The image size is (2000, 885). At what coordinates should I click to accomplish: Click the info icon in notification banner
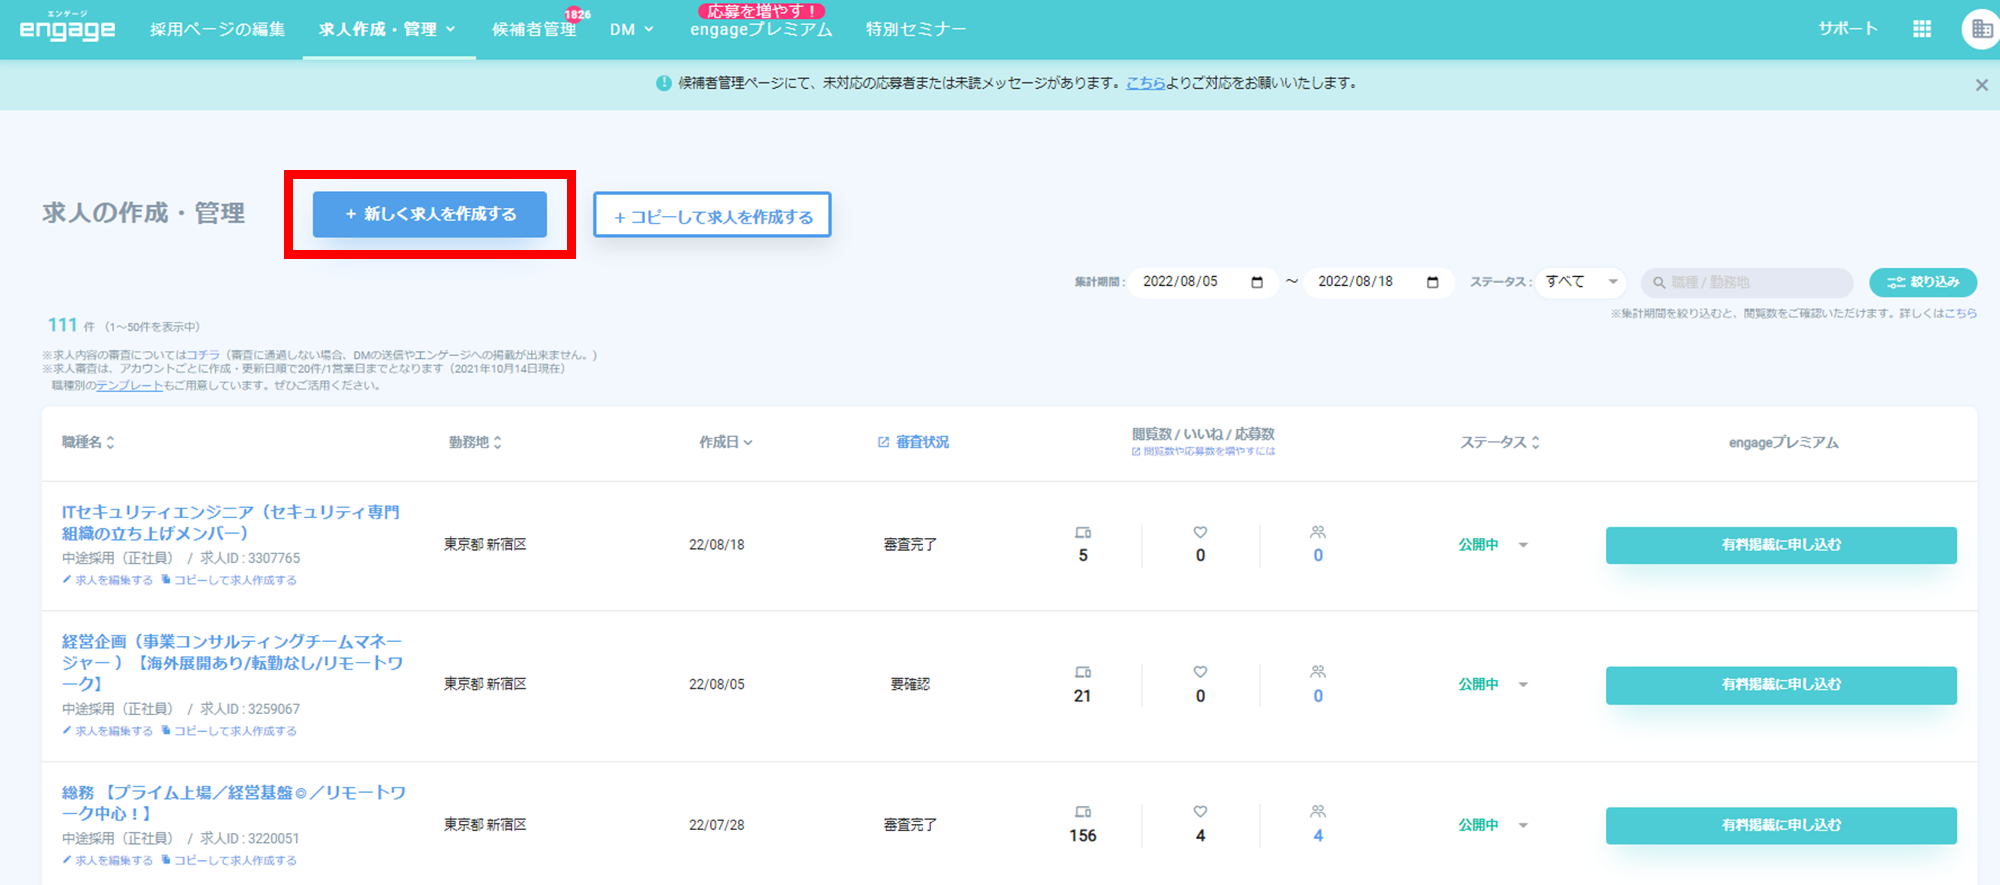click(663, 83)
